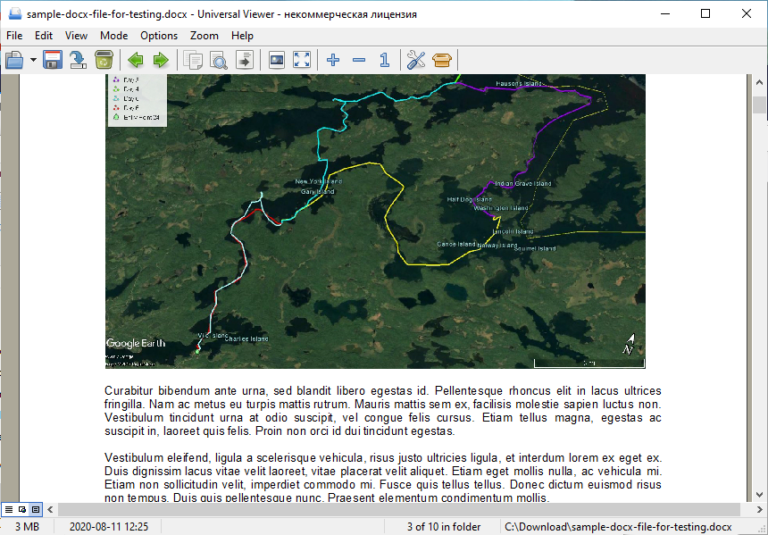Go to next file with right green arrow

pos(160,60)
